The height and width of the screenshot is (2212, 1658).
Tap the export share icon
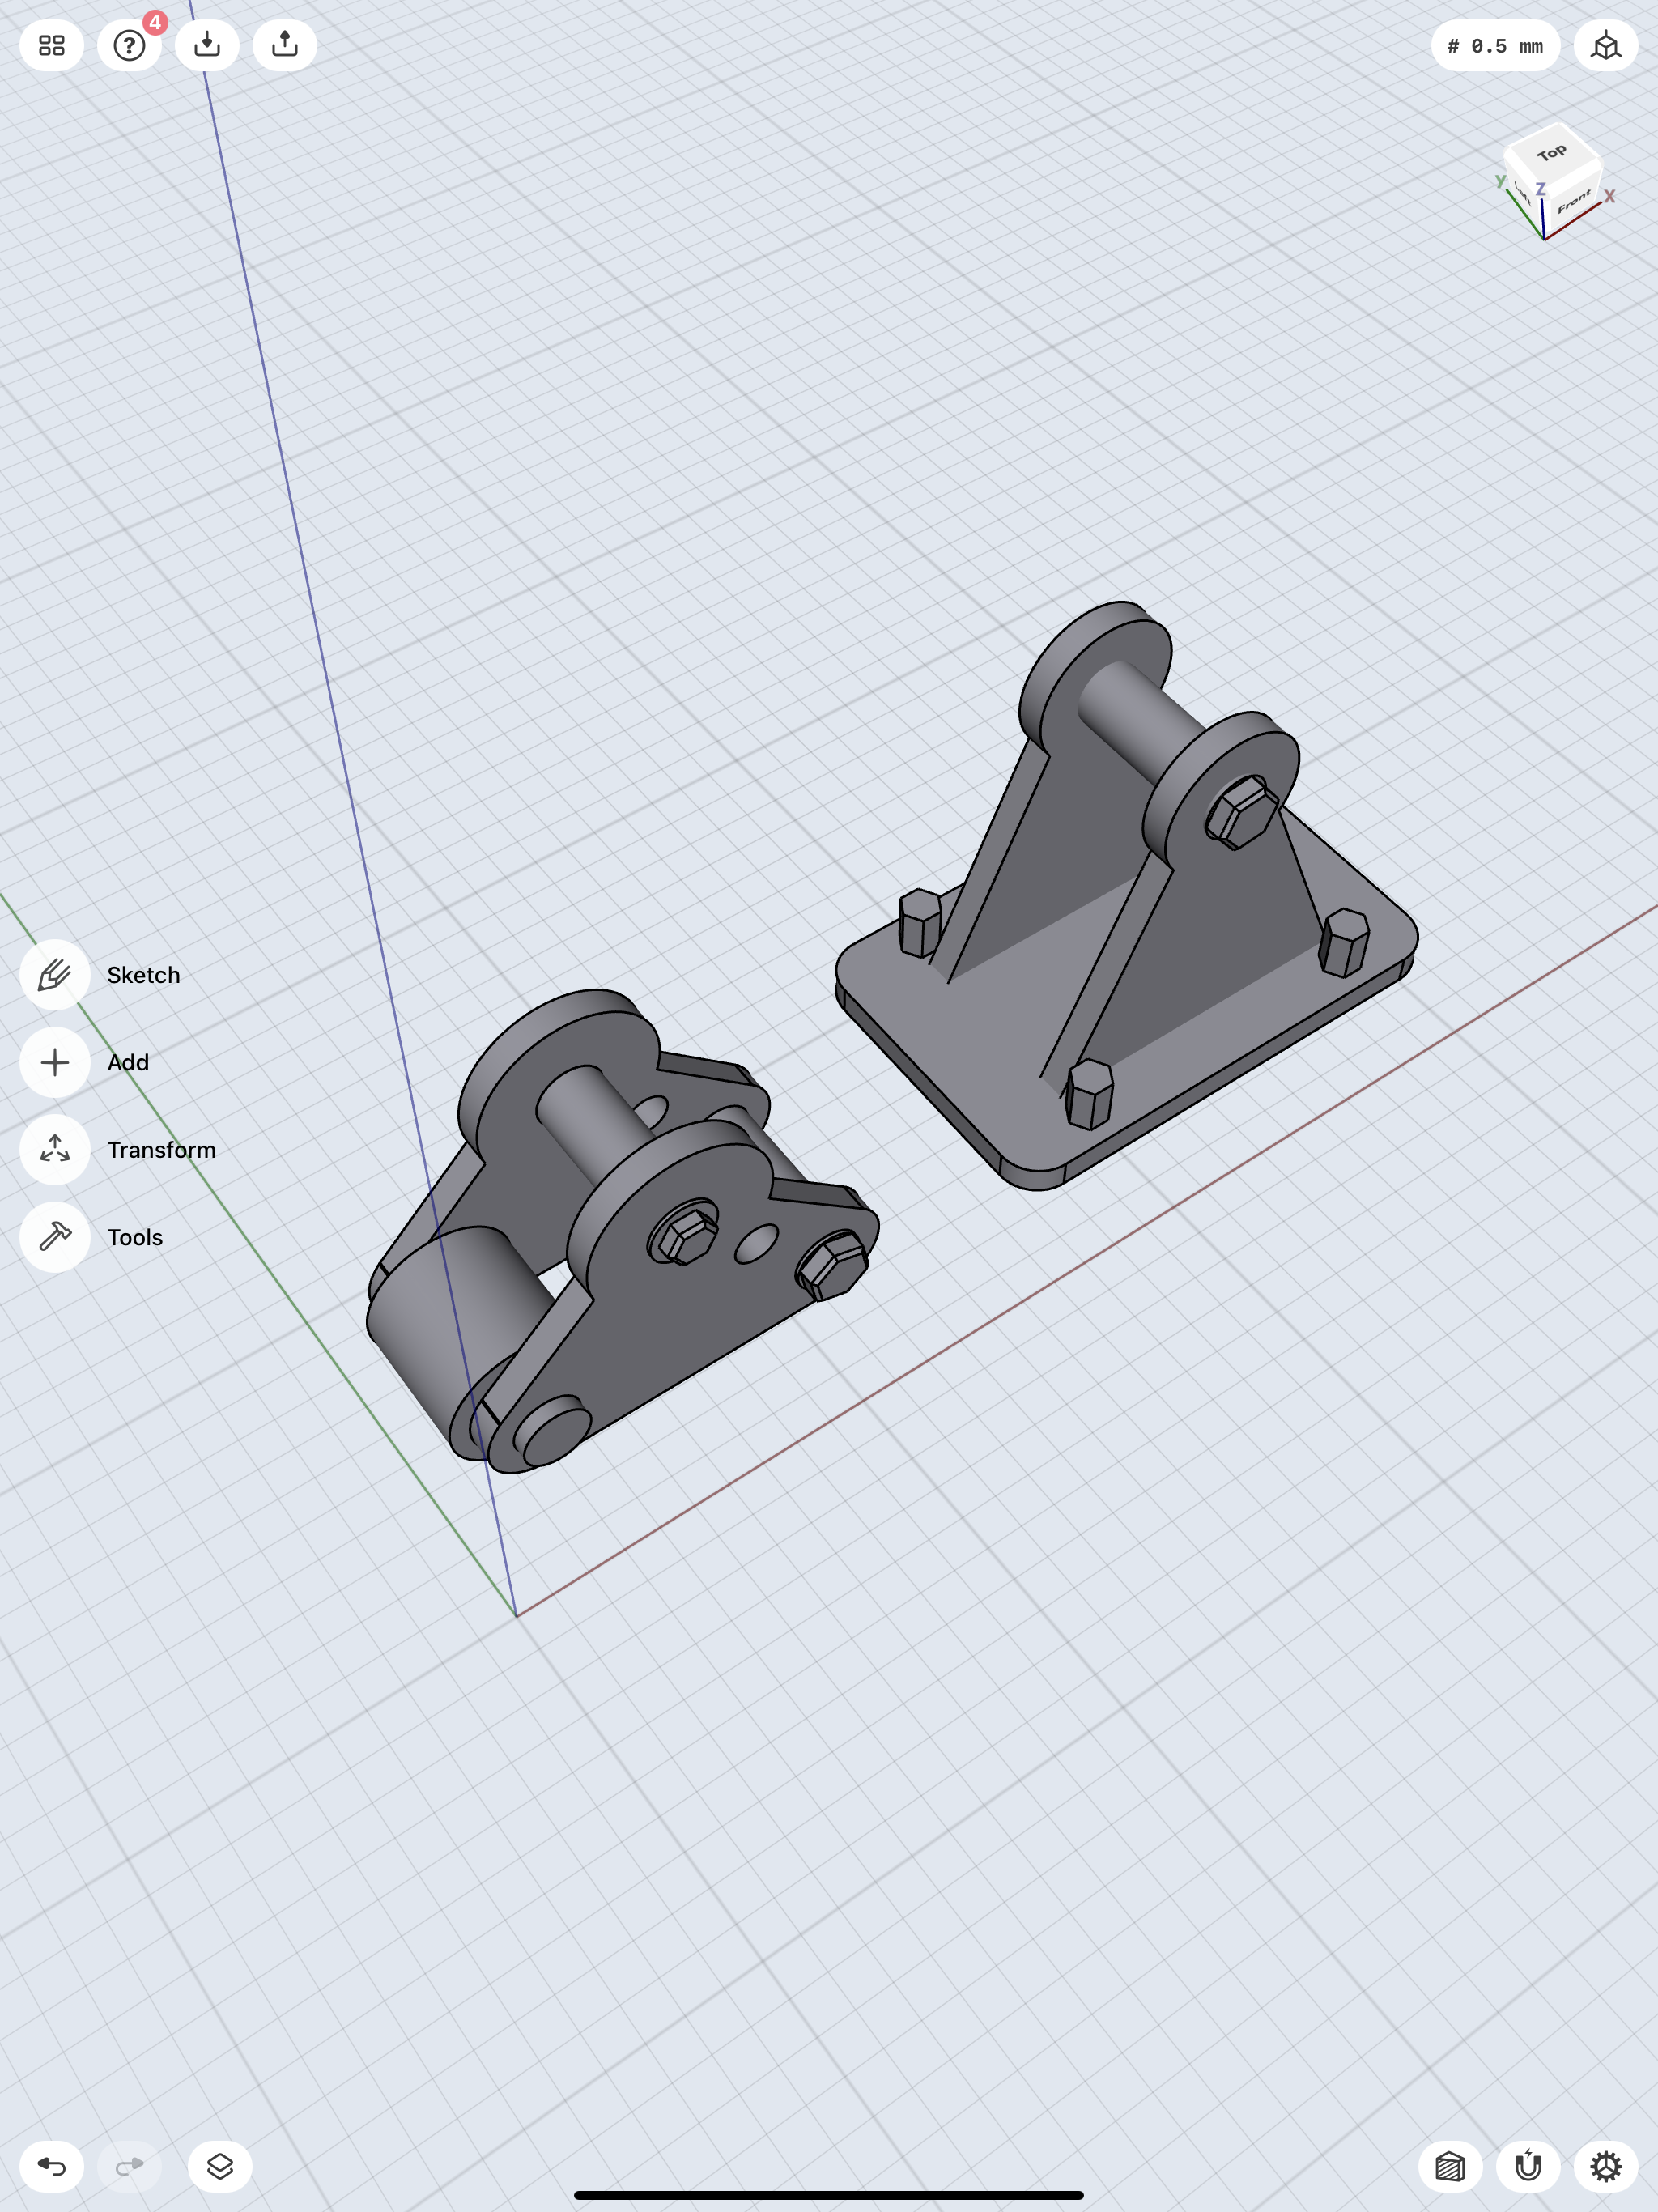point(285,45)
